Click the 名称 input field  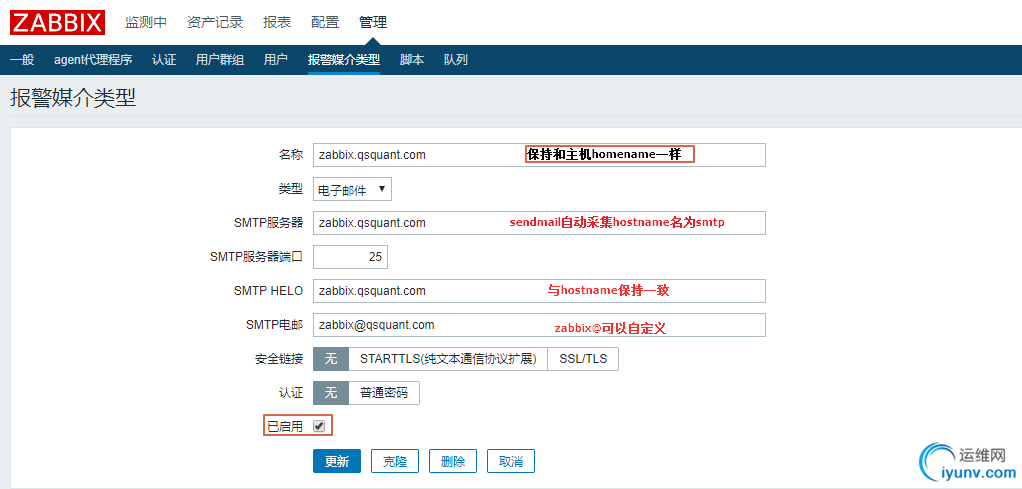coord(539,155)
